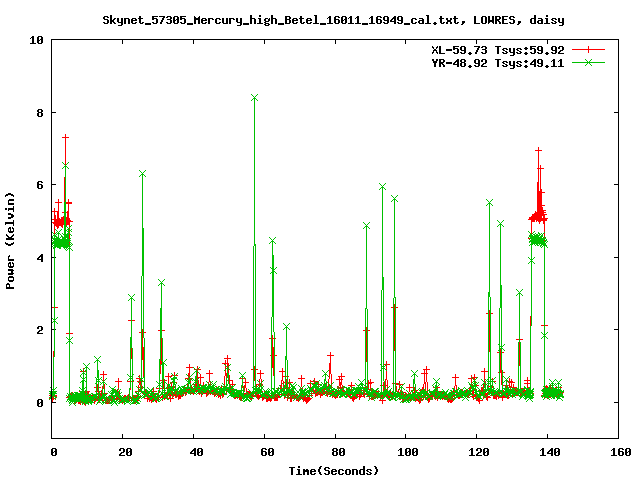Click the tallest green peak marker above 8 Kelvin

tap(255, 98)
